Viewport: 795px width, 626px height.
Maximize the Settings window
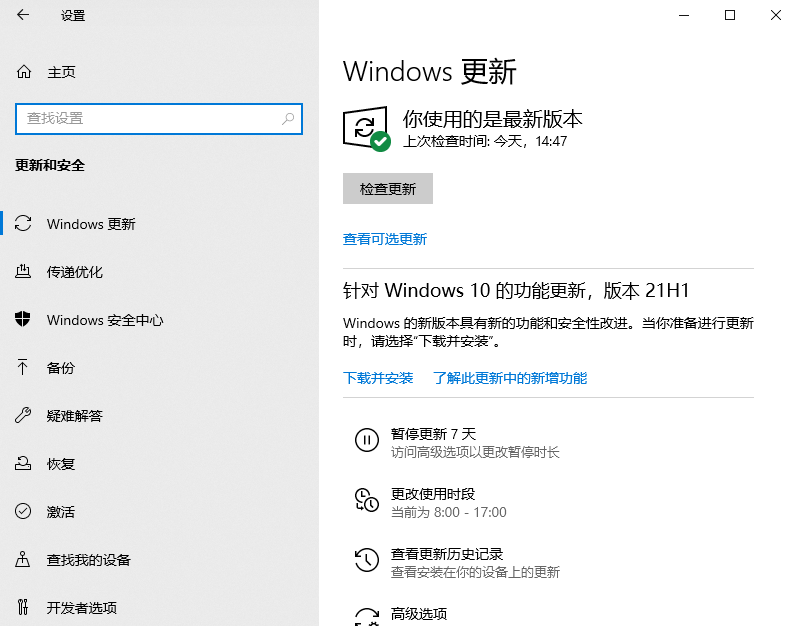[730, 15]
